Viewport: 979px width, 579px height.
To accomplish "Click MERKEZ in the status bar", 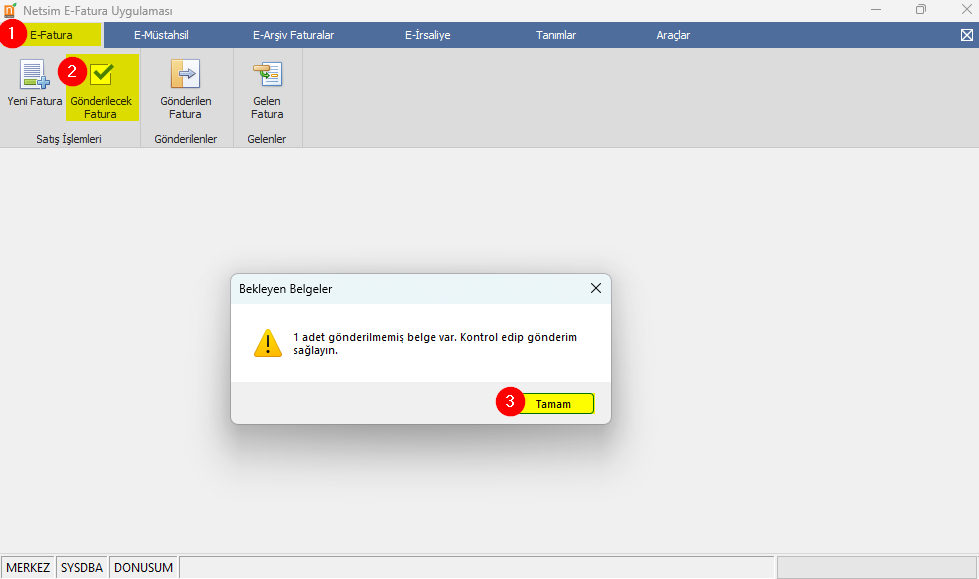I will 28,567.
